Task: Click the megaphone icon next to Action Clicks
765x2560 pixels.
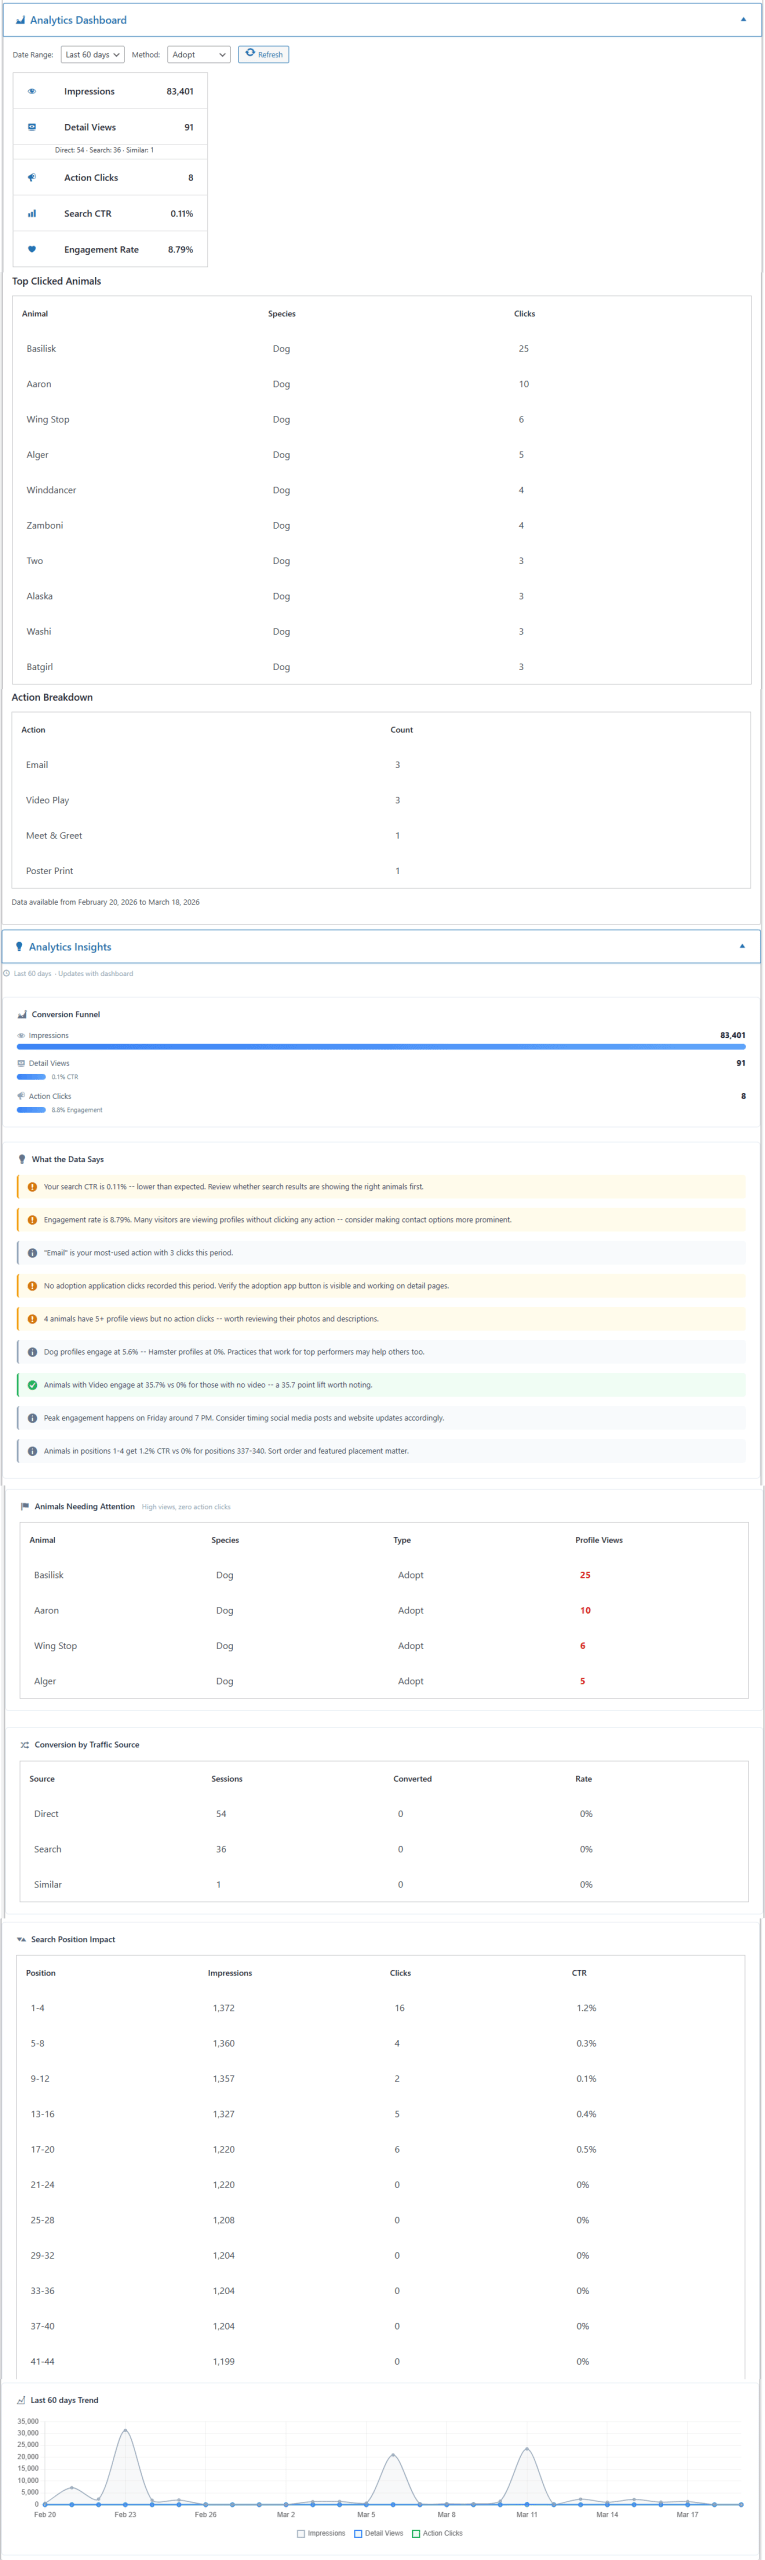Action: click(32, 178)
